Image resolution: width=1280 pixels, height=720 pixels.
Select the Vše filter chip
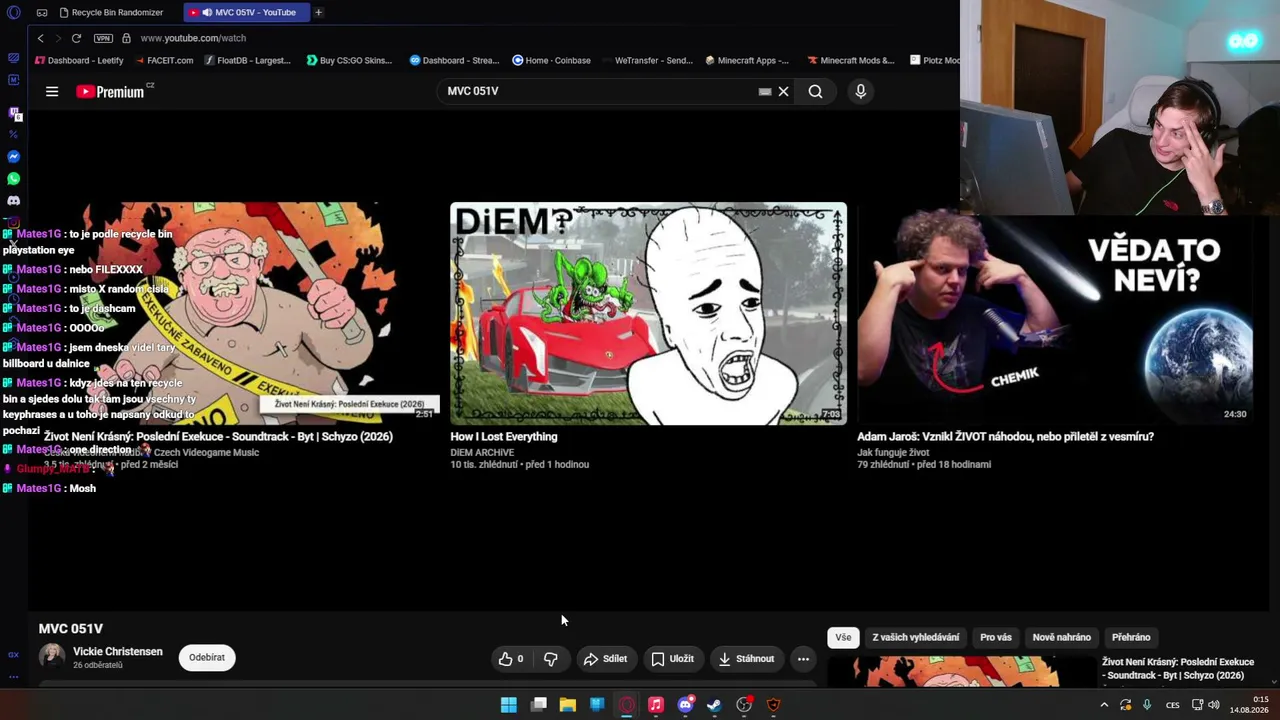point(843,637)
